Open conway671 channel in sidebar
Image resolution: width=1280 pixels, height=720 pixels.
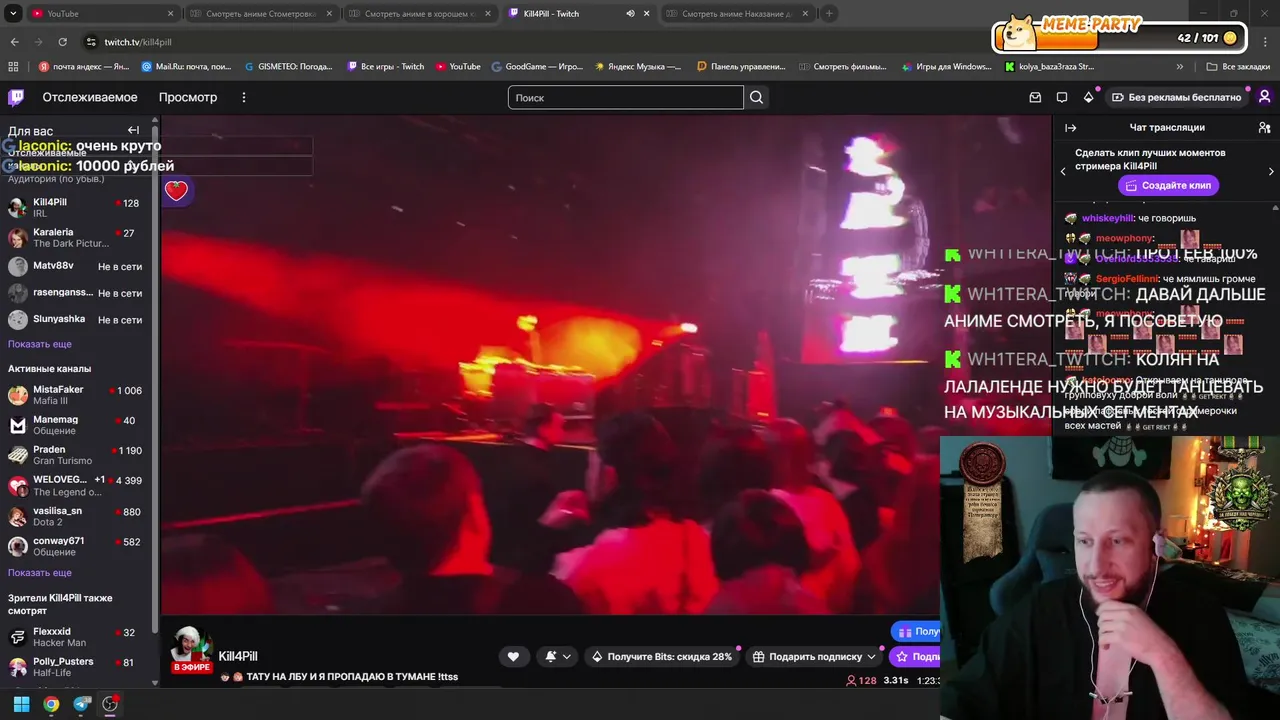tap(76, 546)
